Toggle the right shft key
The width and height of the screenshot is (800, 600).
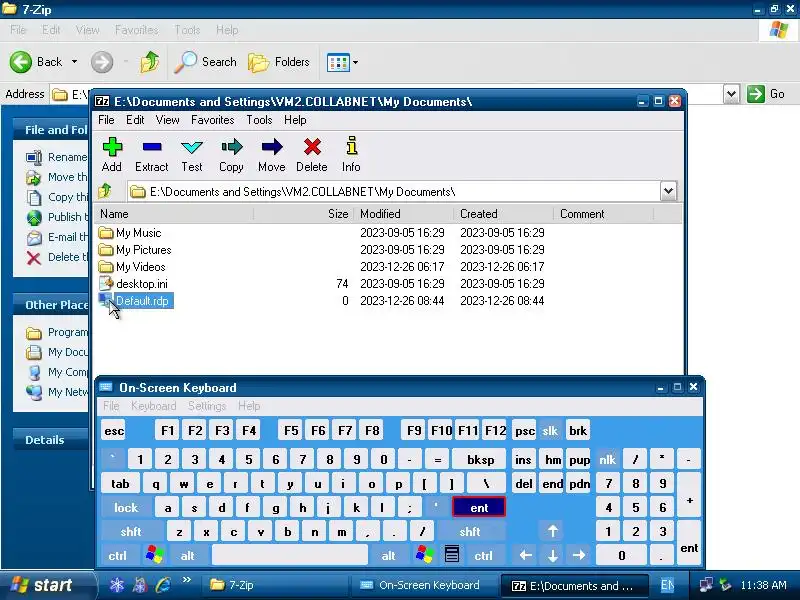470,531
